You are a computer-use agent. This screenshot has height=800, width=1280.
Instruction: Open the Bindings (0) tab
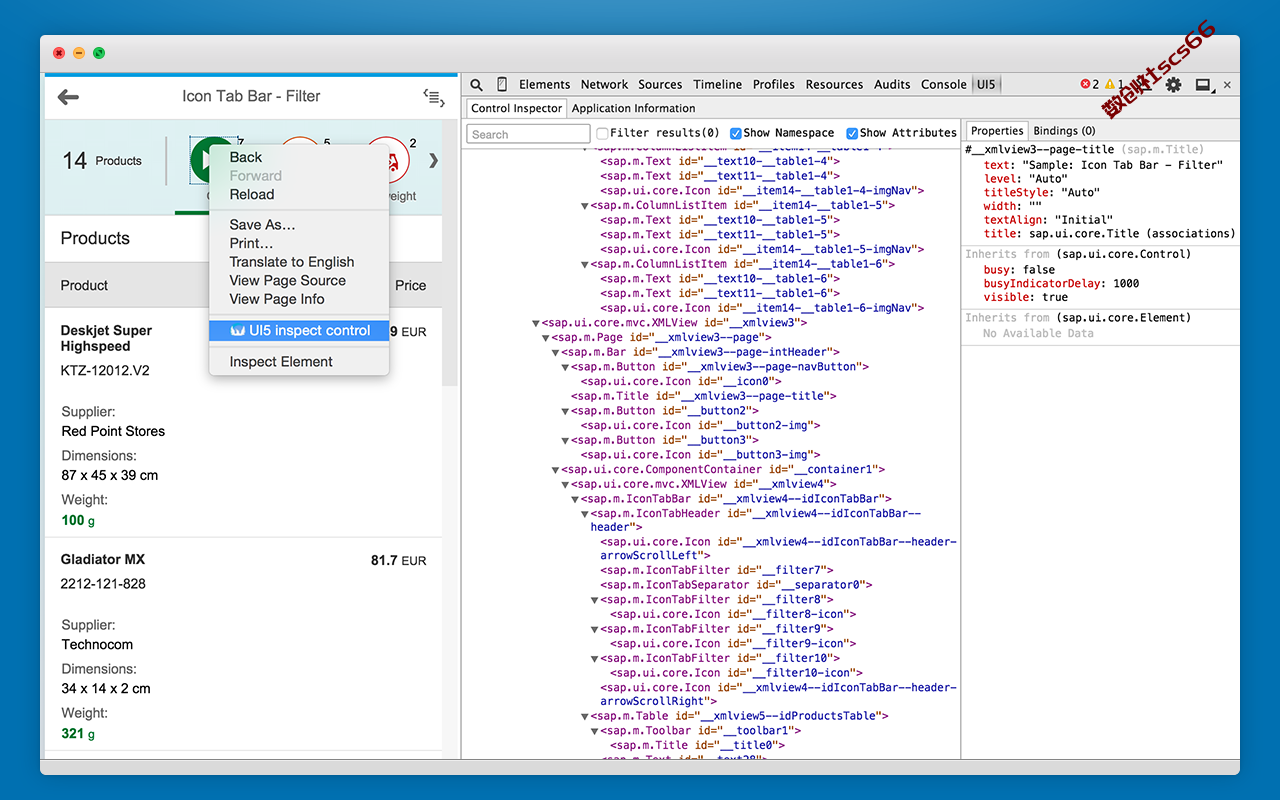coord(1064,131)
